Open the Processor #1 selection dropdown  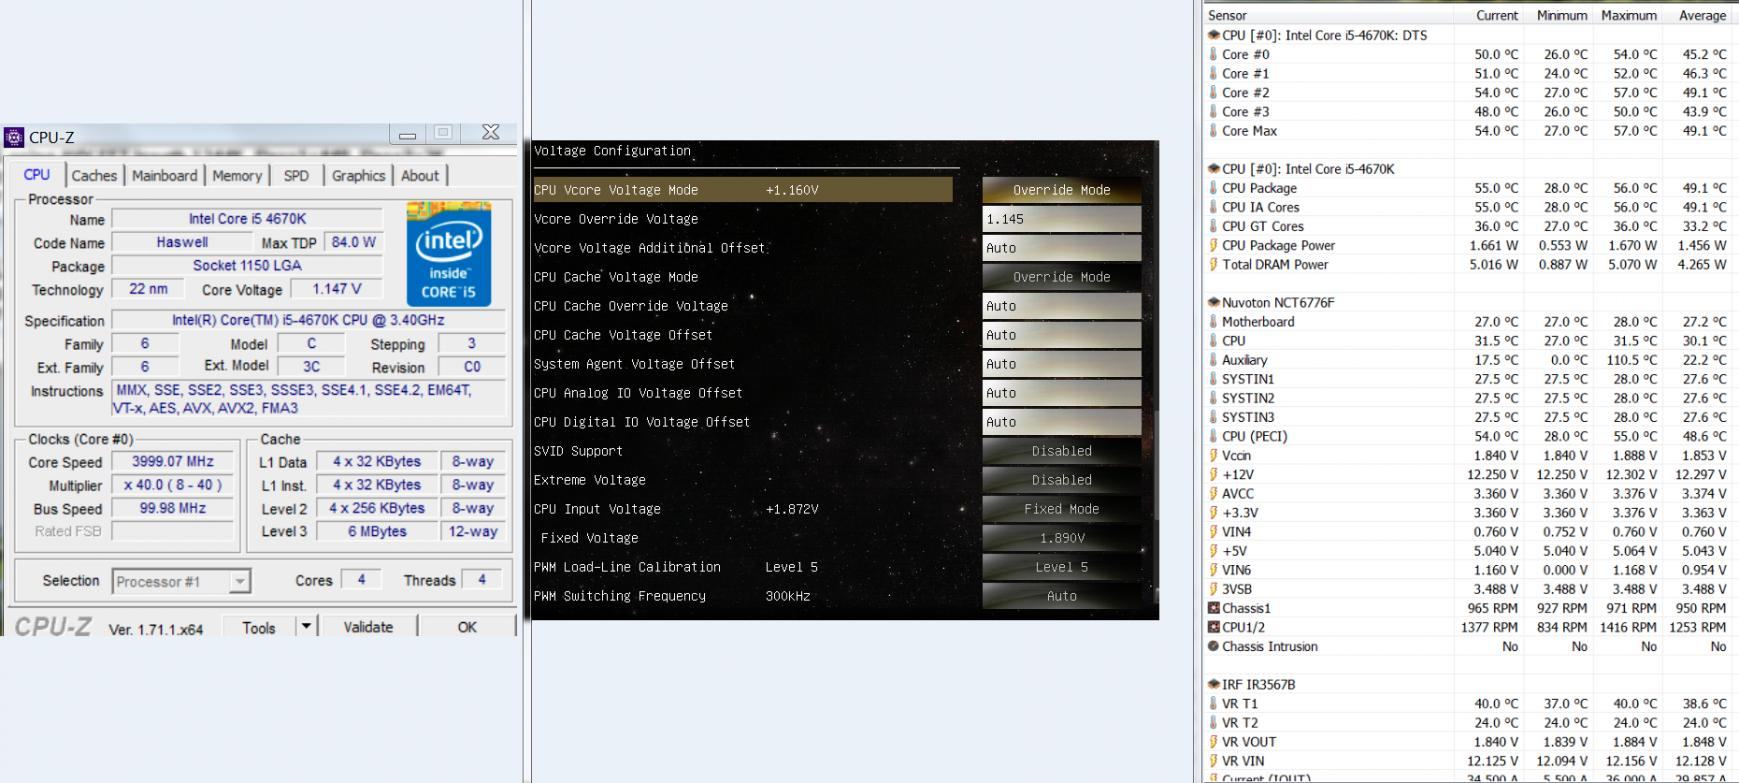pos(181,581)
